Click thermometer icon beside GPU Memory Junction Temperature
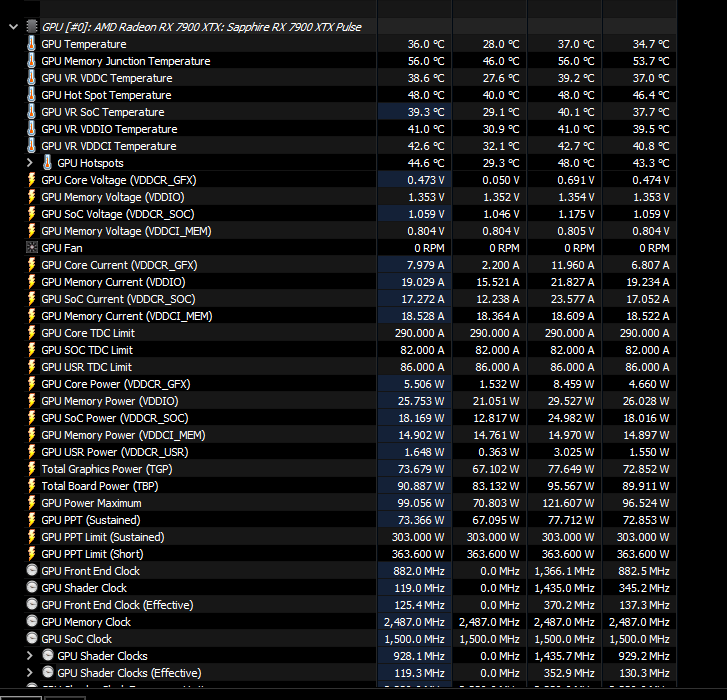The width and height of the screenshot is (727, 700). tap(31, 61)
